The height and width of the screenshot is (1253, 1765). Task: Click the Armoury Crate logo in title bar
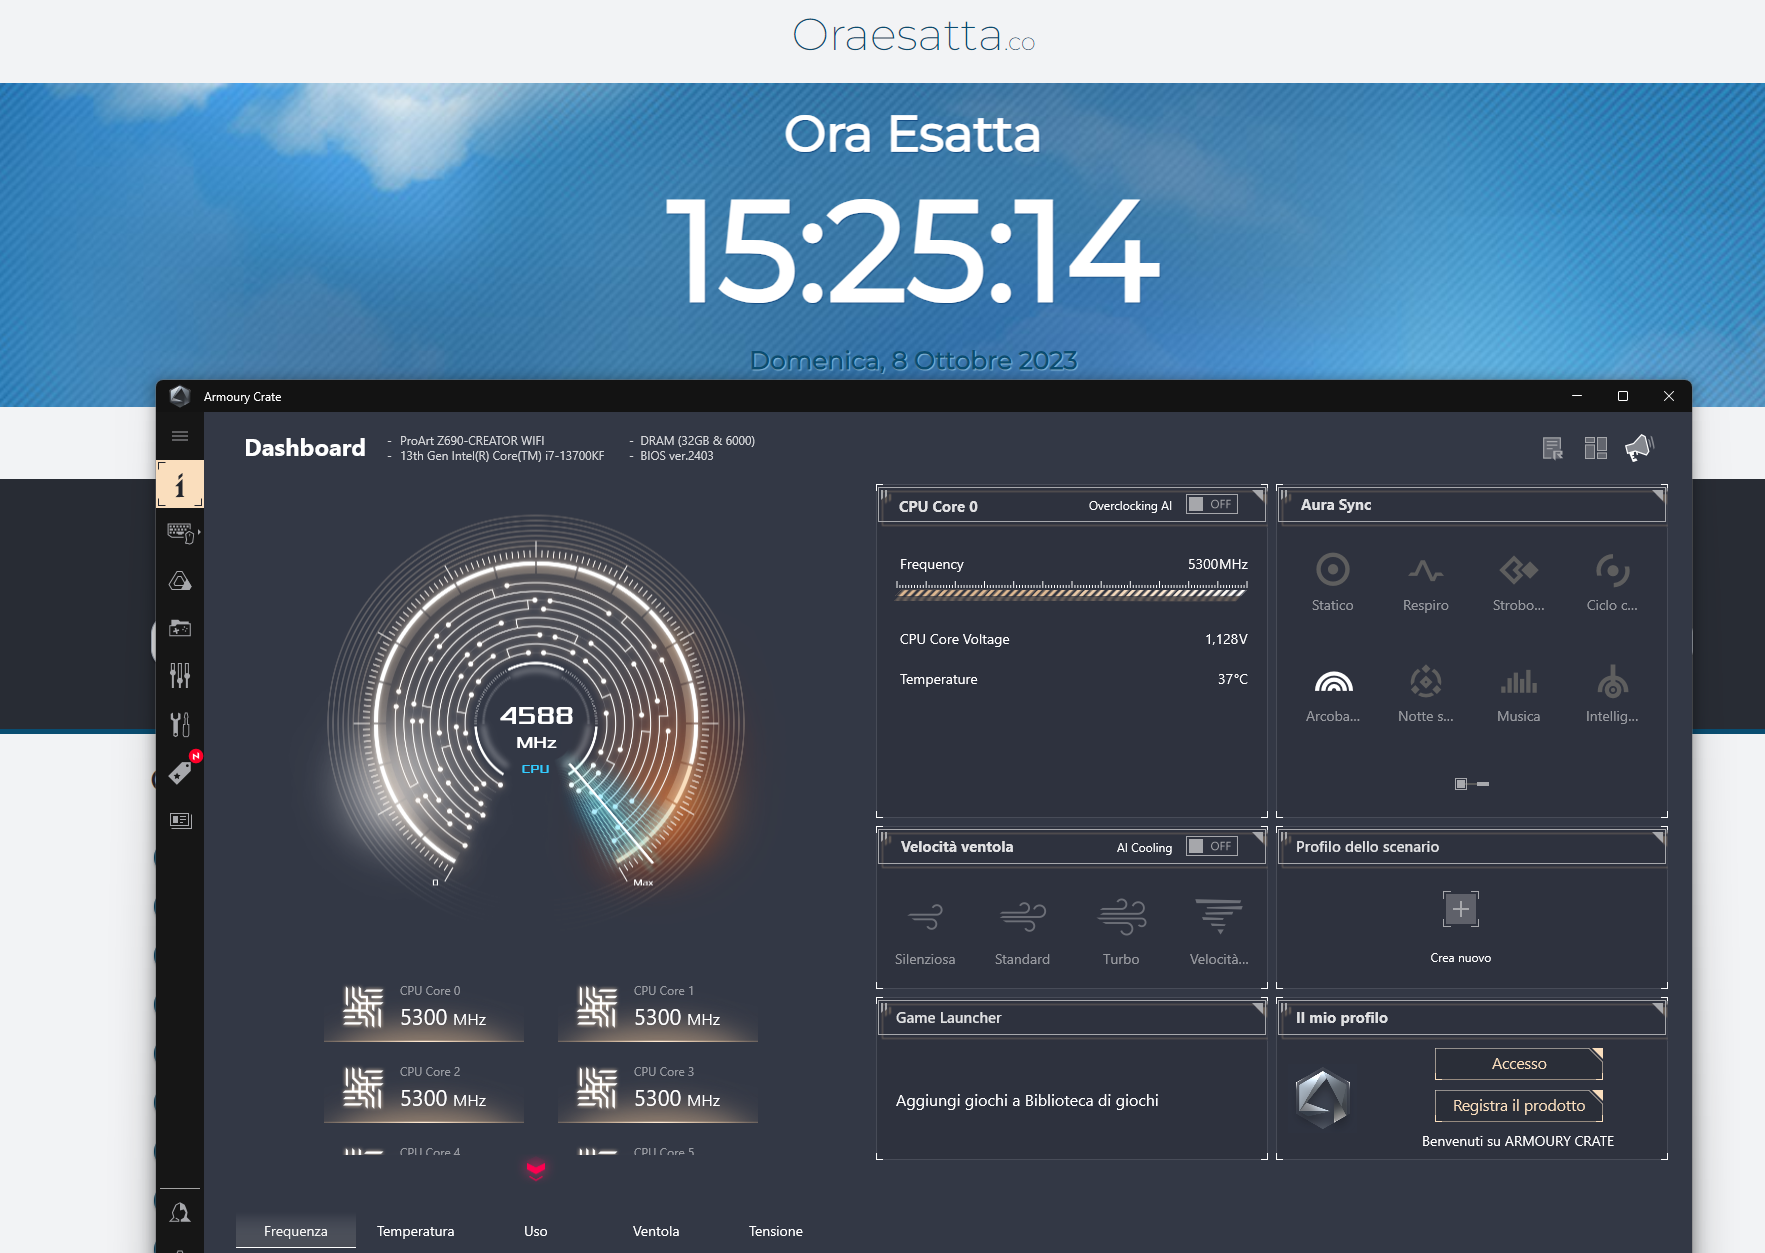tap(180, 396)
